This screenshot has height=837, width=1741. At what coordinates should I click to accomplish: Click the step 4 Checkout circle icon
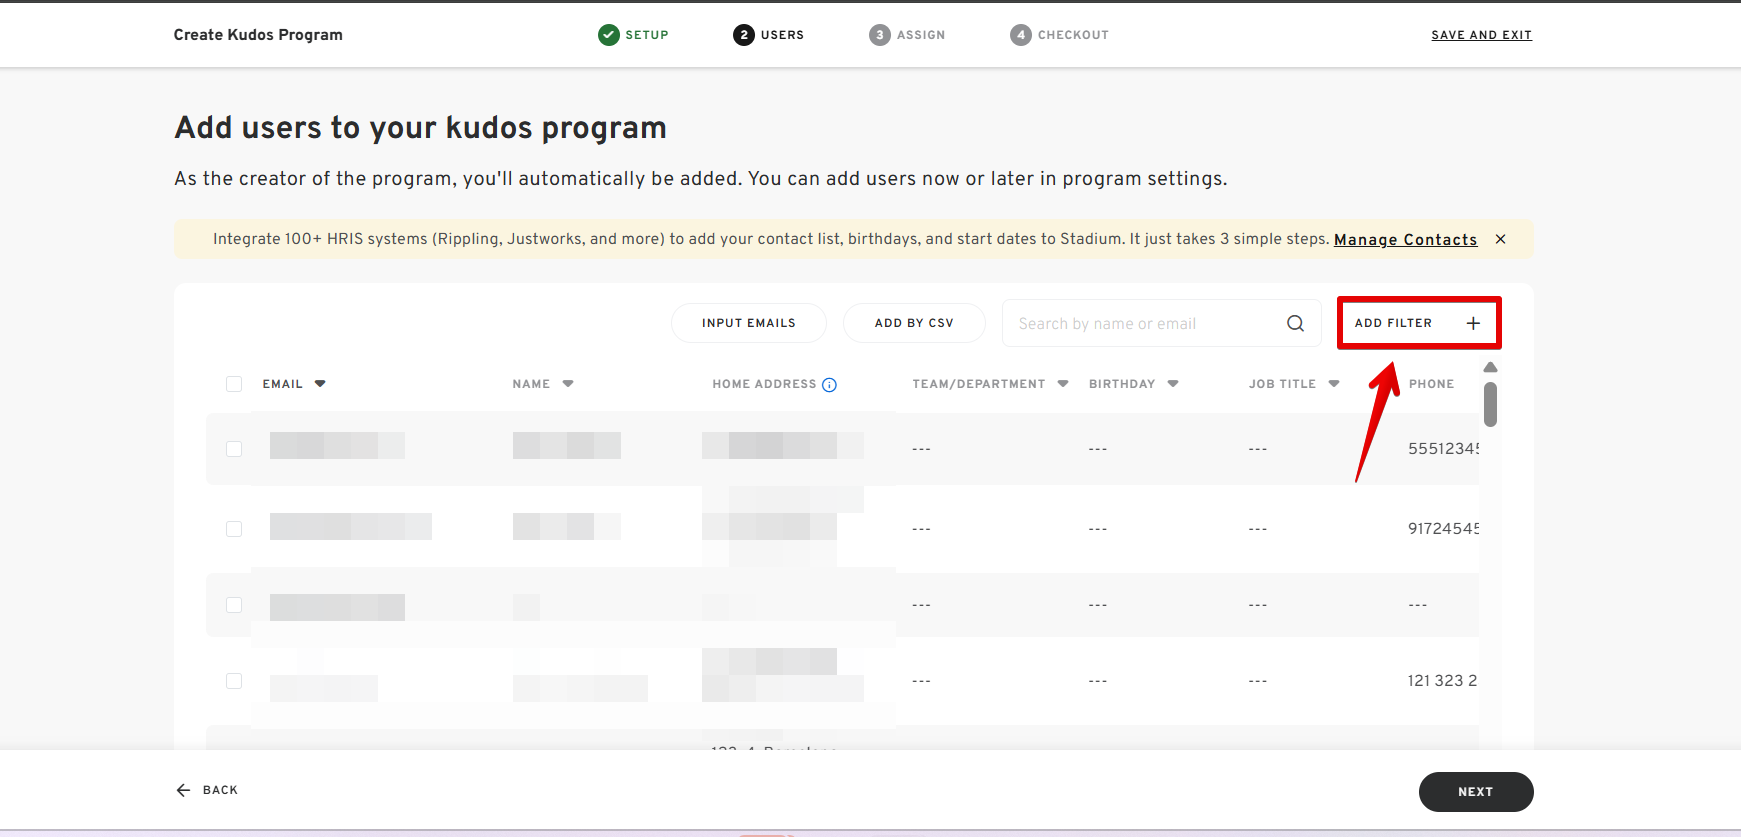1020,35
